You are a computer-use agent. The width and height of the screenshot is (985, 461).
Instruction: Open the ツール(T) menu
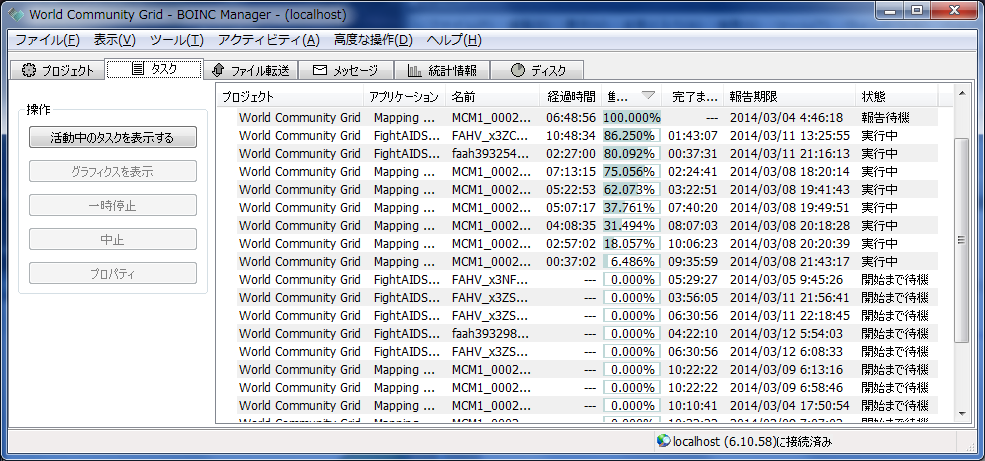coord(177,40)
